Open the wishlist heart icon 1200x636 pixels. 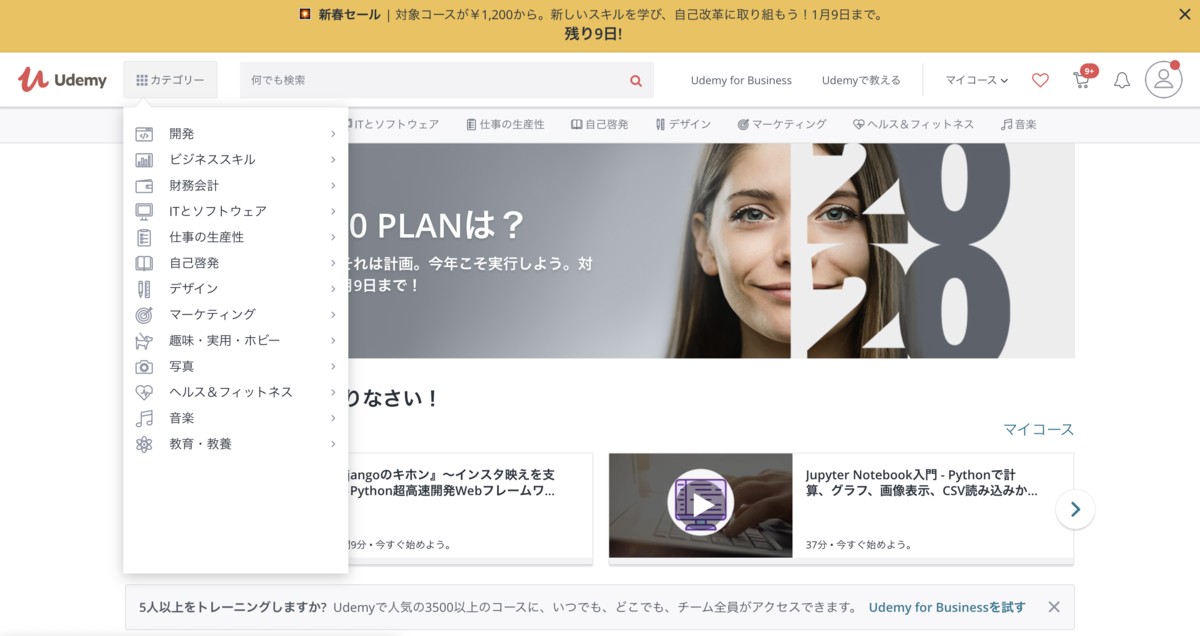[1040, 80]
